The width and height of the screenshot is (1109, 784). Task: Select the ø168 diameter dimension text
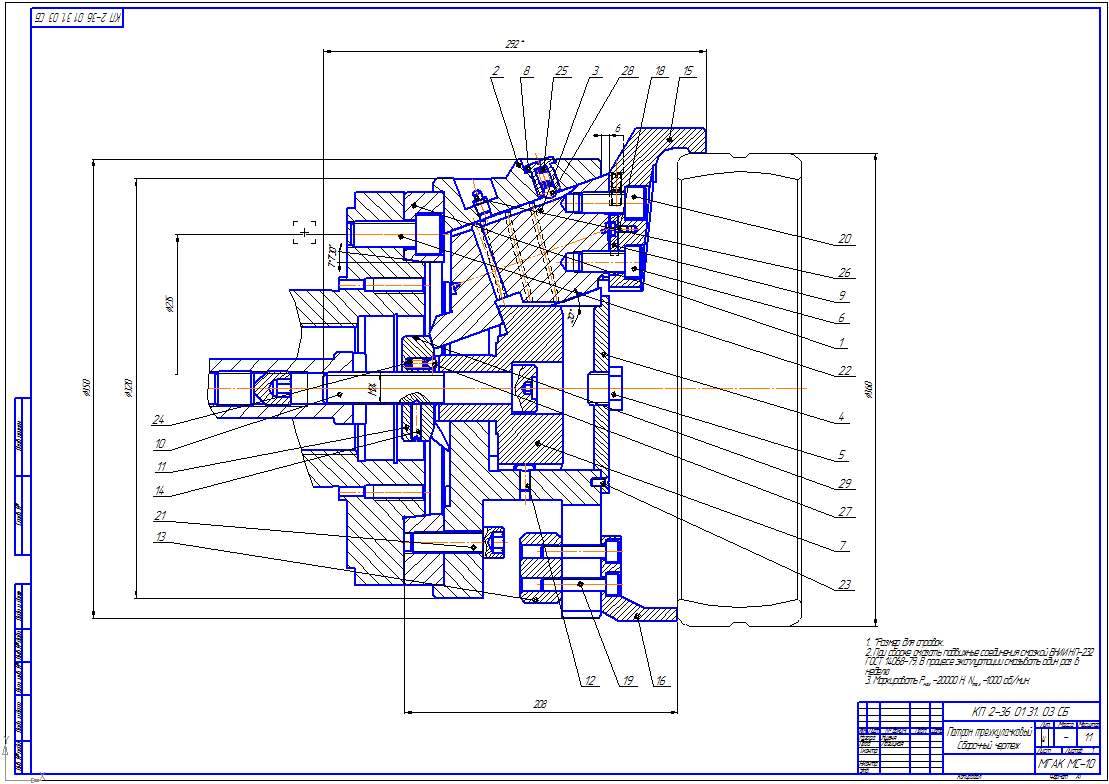click(x=869, y=389)
